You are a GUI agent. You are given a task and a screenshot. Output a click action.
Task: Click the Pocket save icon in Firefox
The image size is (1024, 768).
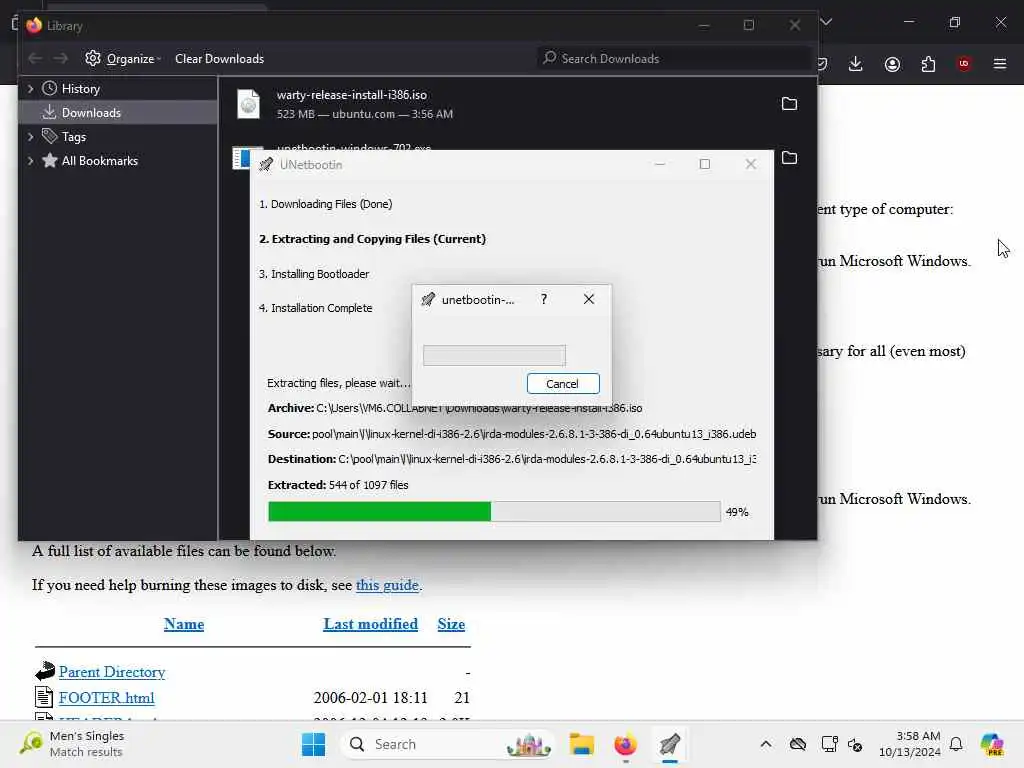823,63
